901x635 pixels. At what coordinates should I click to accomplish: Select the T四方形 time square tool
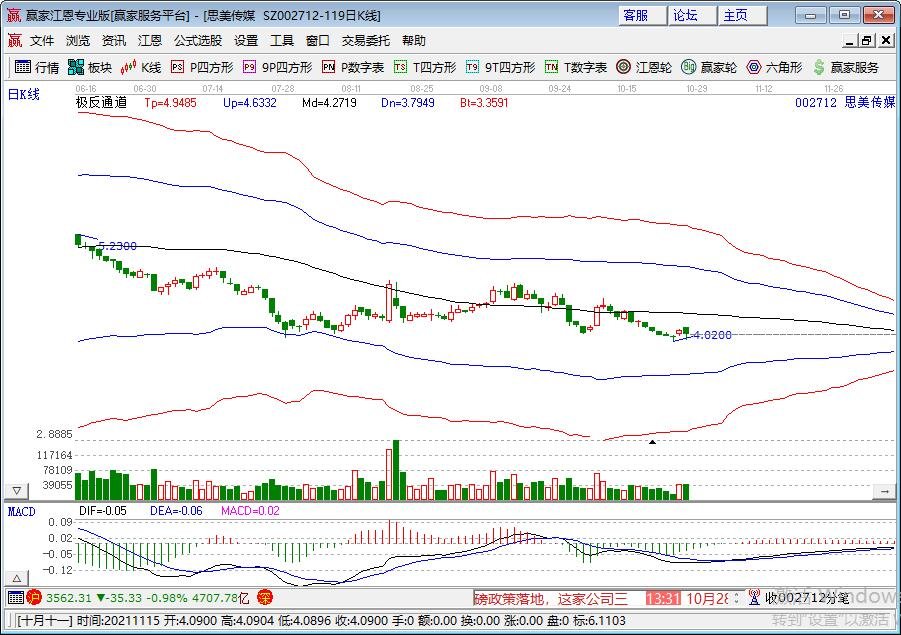(424, 67)
